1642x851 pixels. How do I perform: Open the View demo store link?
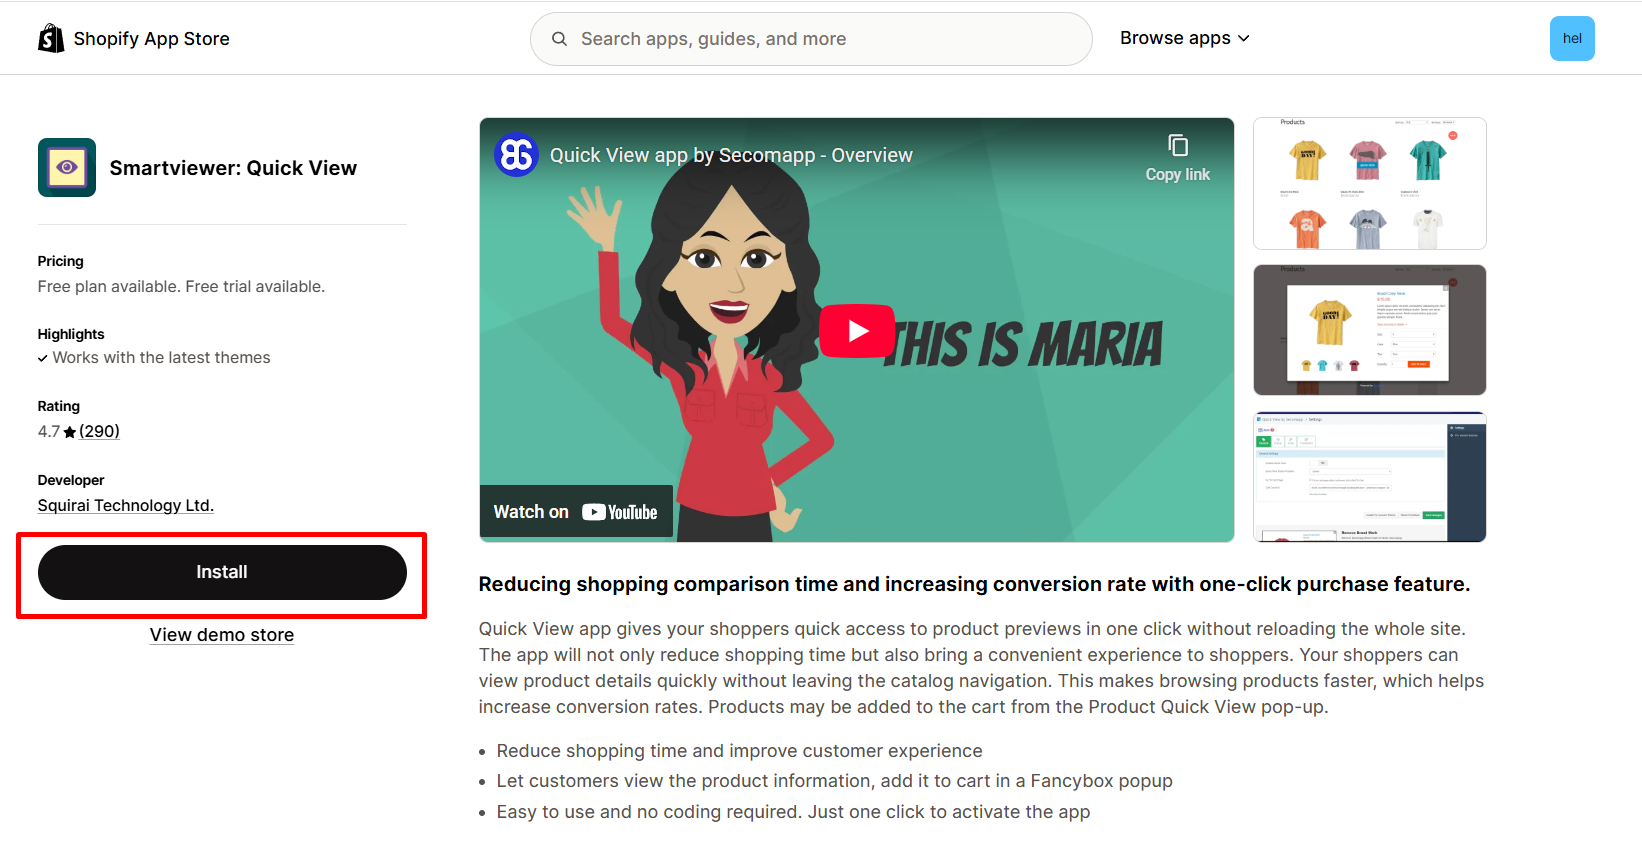[222, 635]
